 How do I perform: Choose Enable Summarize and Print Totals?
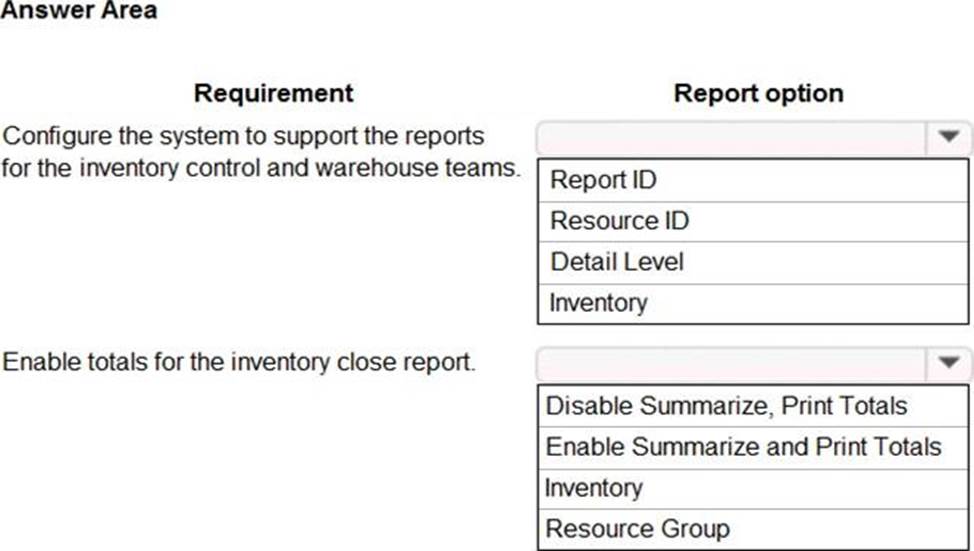pyautogui.click(x=743, y=447)
